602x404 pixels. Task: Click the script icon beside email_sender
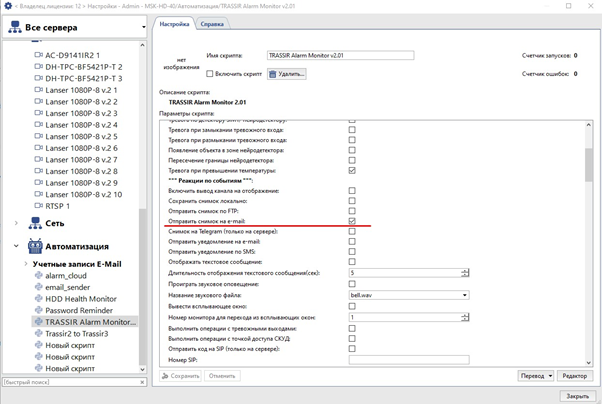pyautogui.click(x=38, y=287)
